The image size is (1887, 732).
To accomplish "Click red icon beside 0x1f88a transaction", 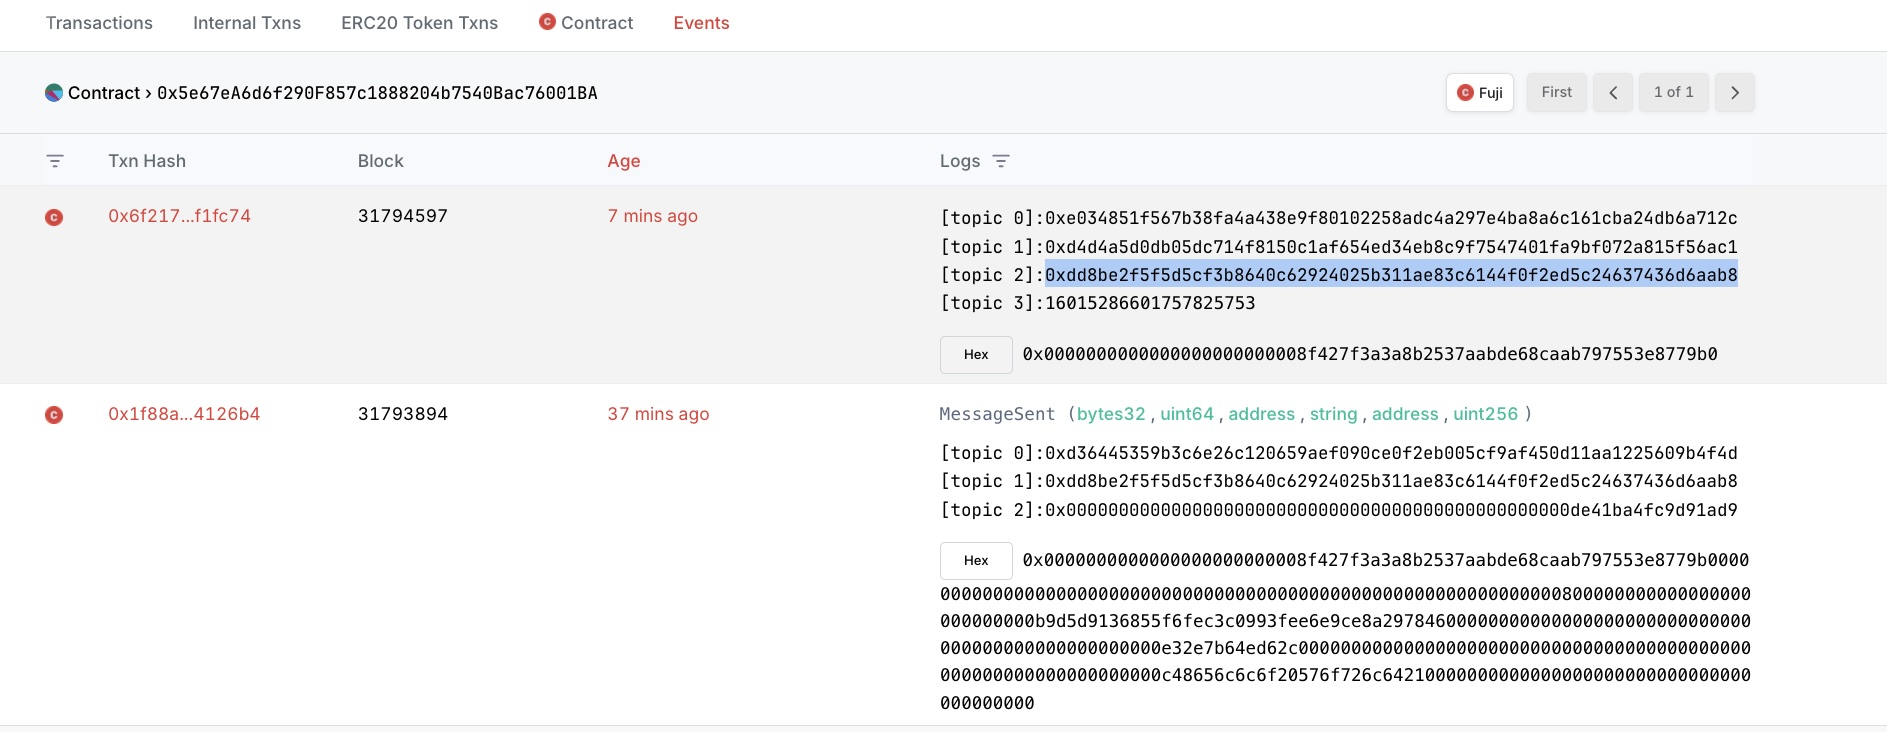I will click(54, 415).
